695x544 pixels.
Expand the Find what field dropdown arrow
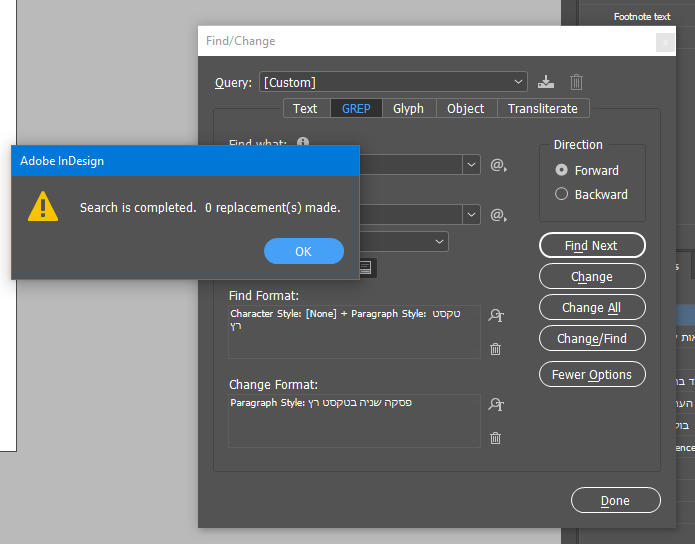tap(471, 164)
